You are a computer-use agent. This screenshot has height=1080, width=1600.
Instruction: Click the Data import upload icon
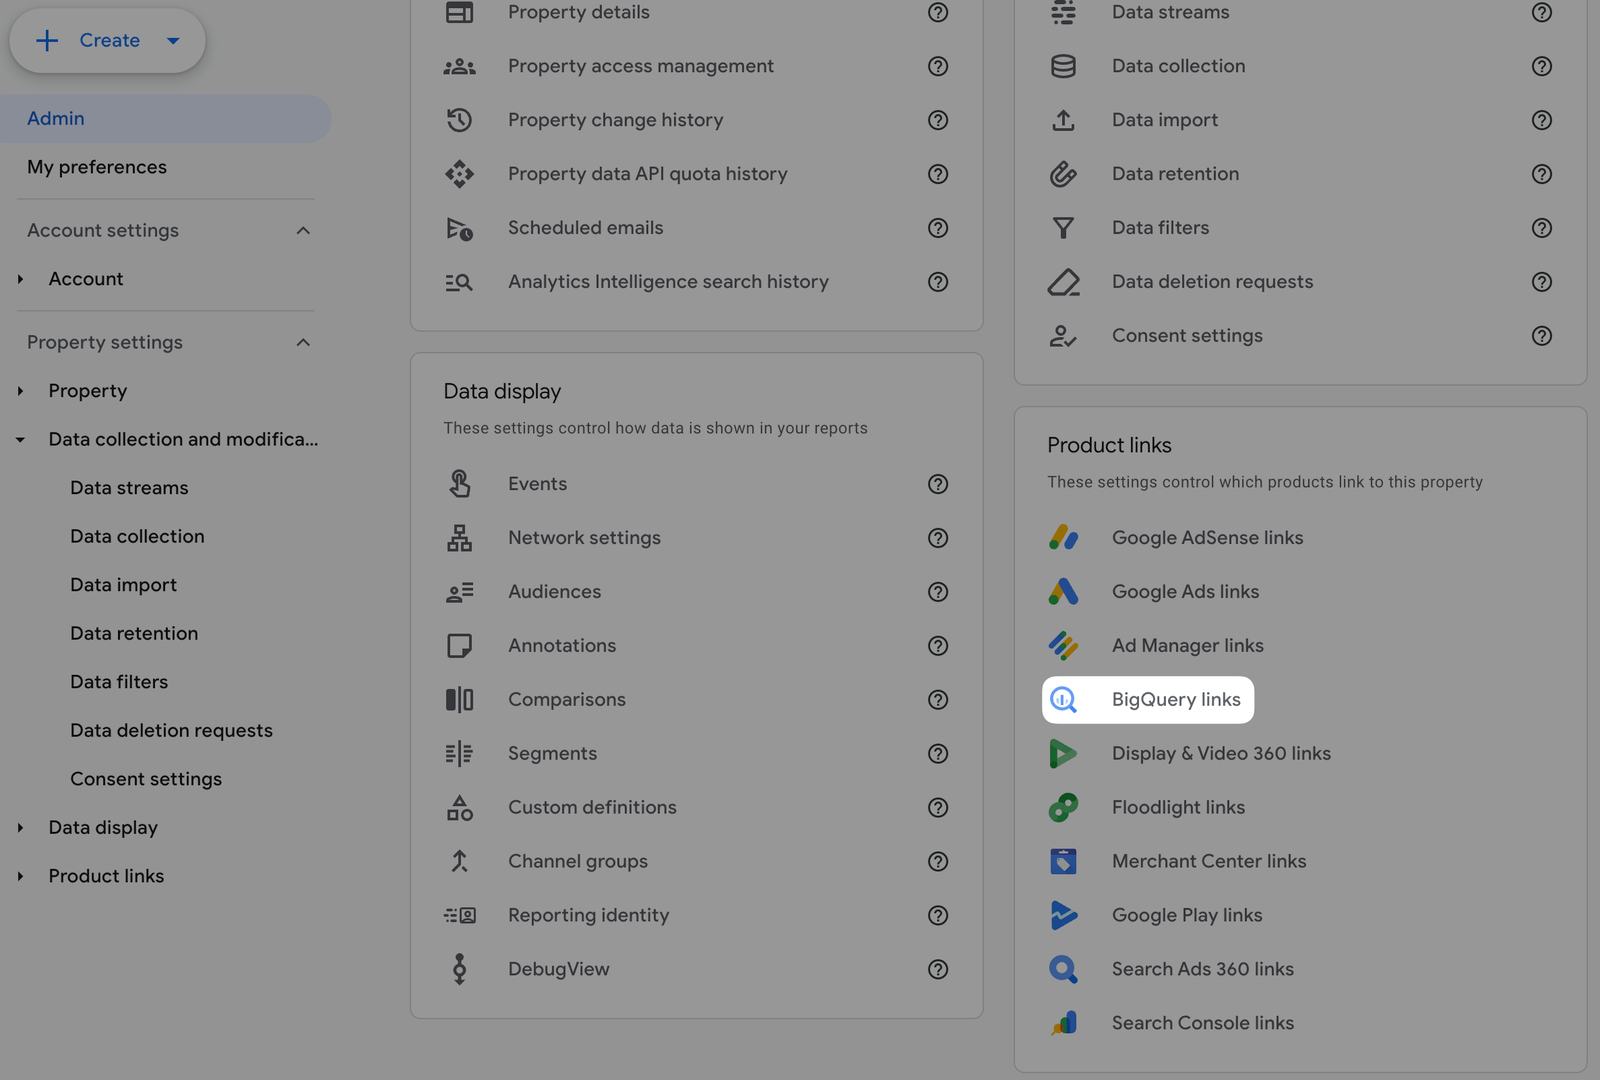click(1063, 120)
